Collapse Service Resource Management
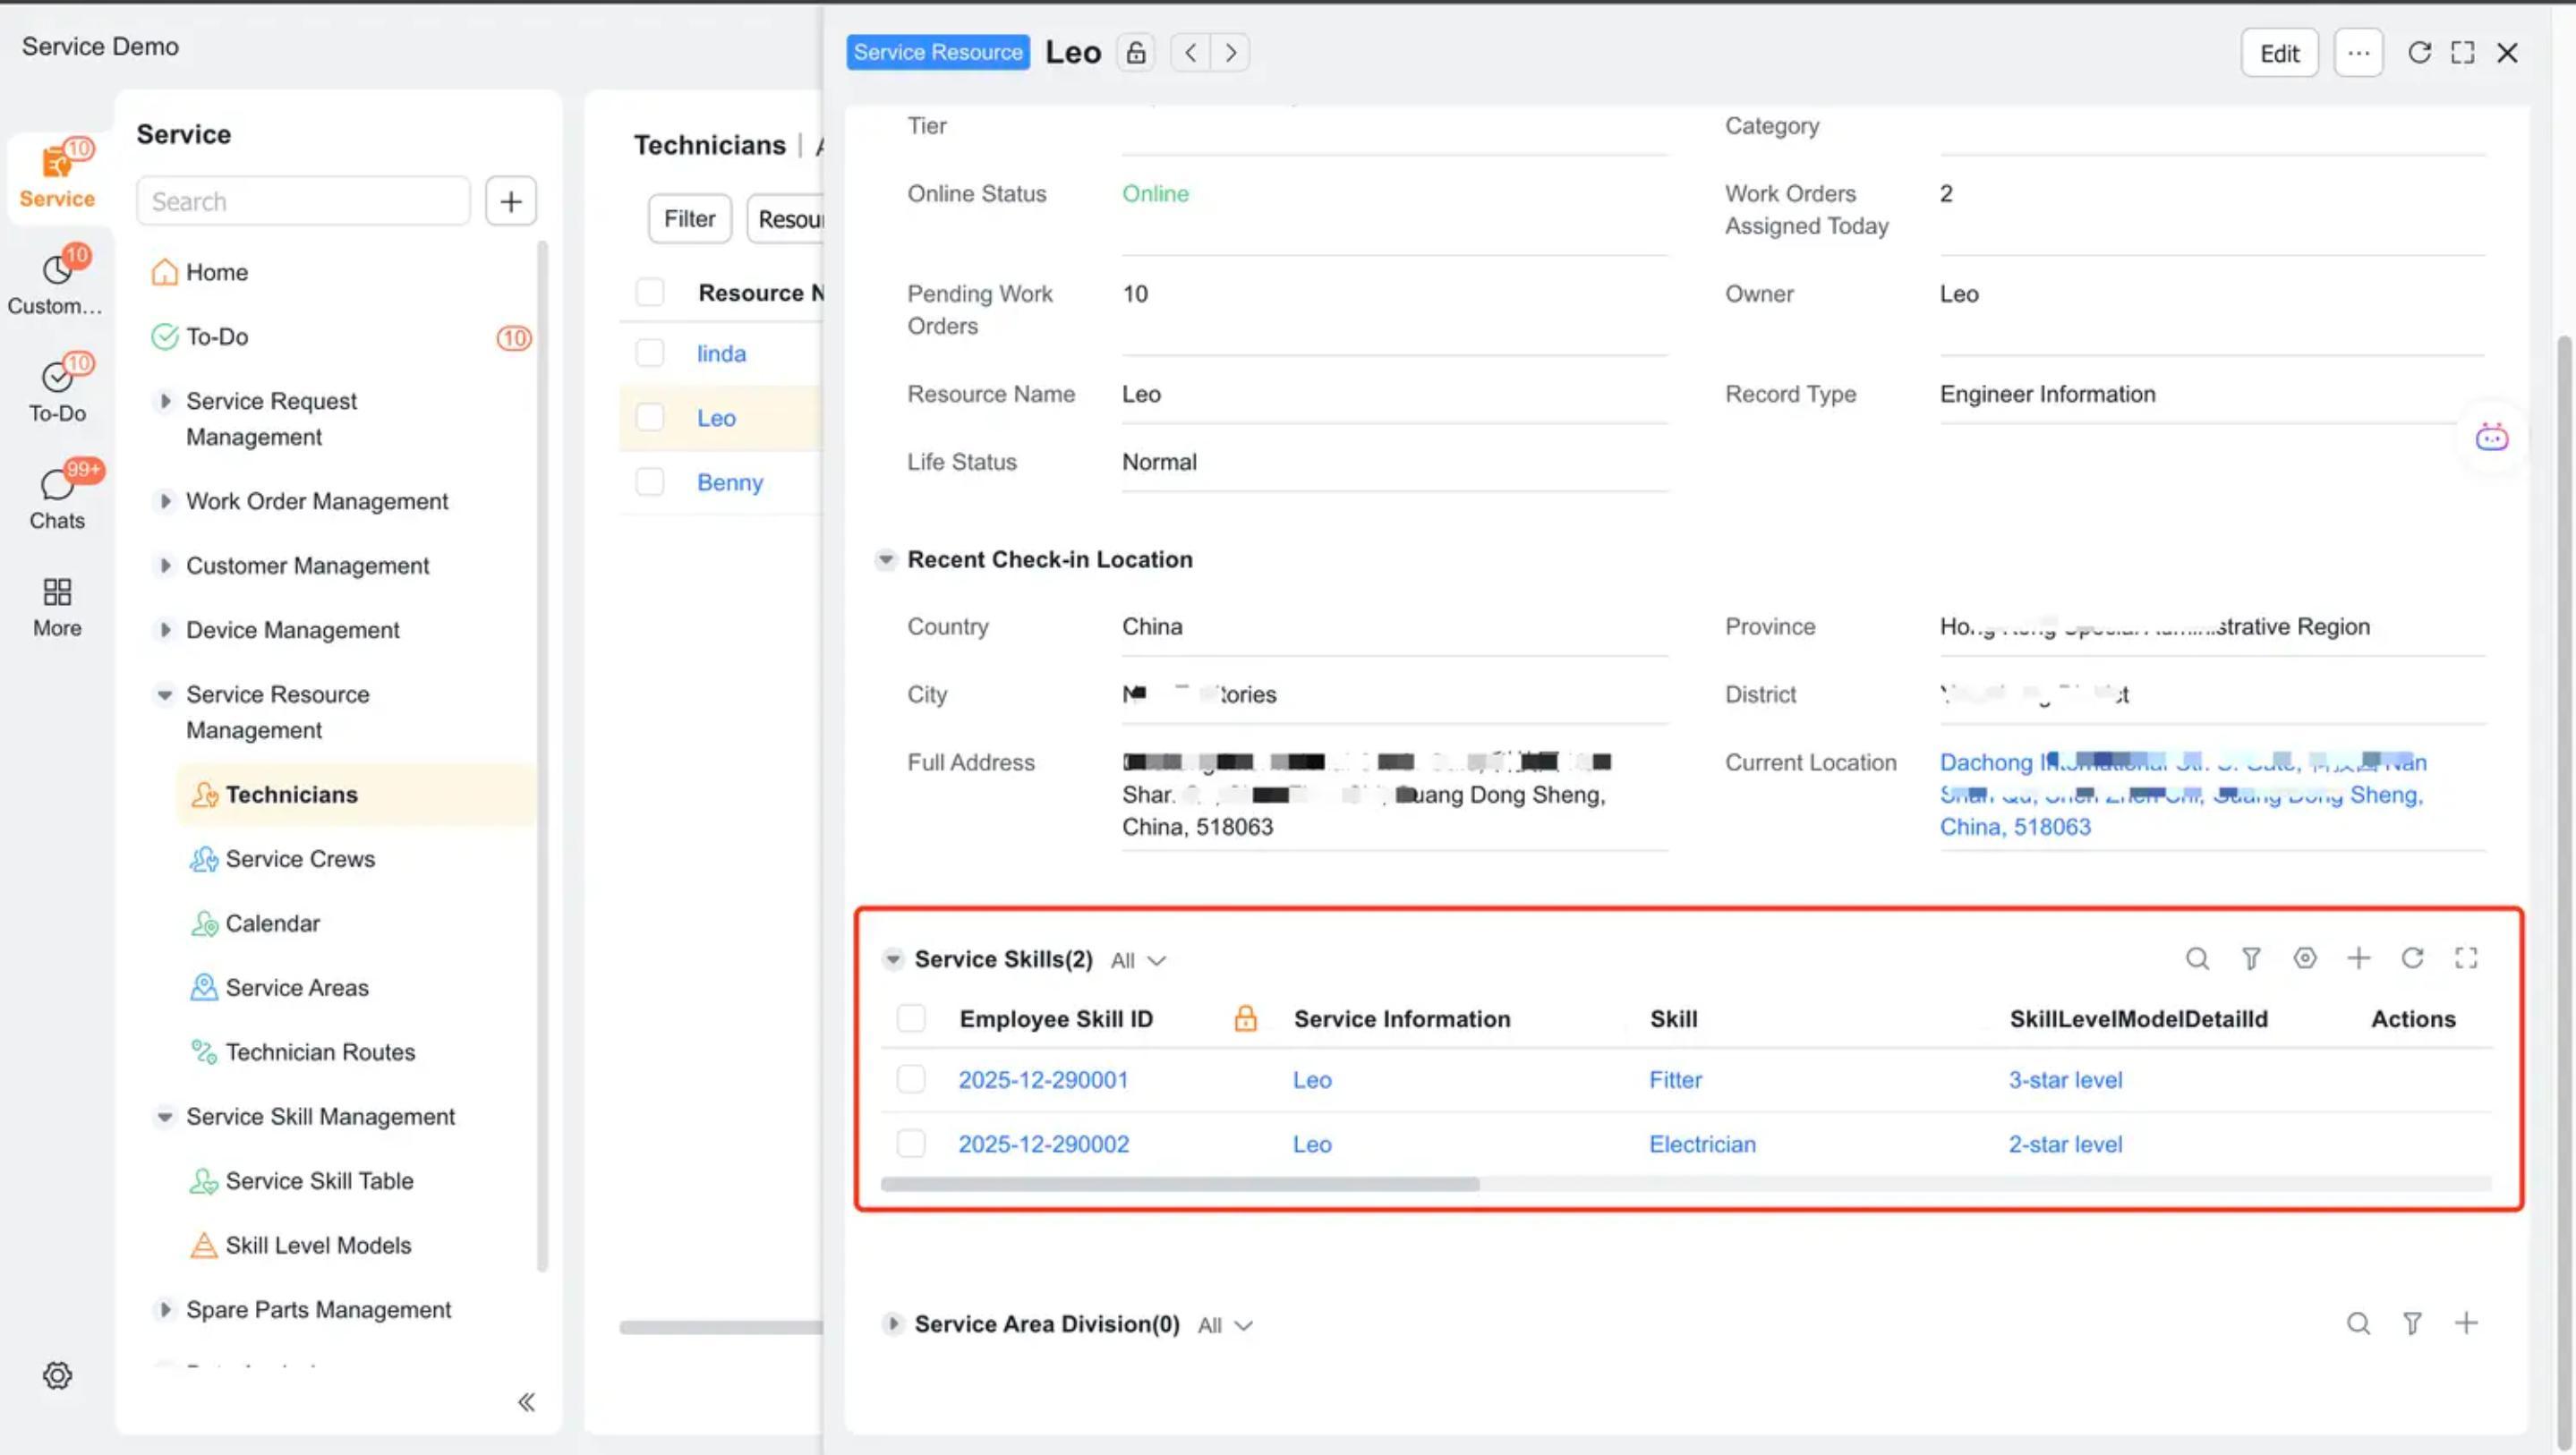 click(x=165, y=695)
